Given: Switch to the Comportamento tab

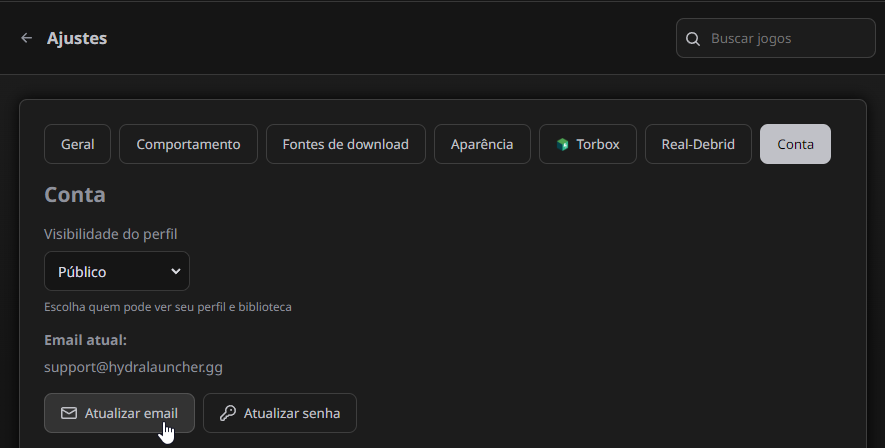Looking at the screenshot, I should click(x=189, y=144).
